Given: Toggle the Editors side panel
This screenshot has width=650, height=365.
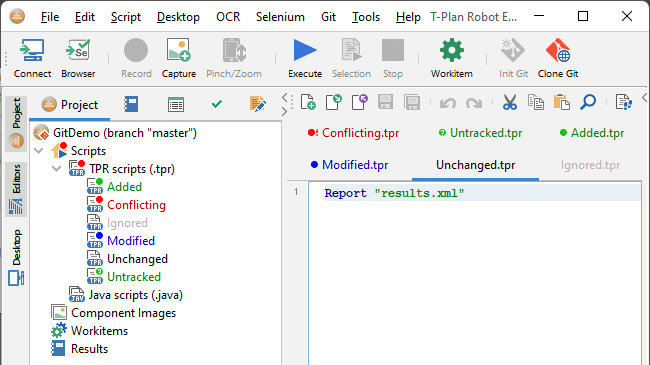Looking at the screenshot, I should point(17,189).
